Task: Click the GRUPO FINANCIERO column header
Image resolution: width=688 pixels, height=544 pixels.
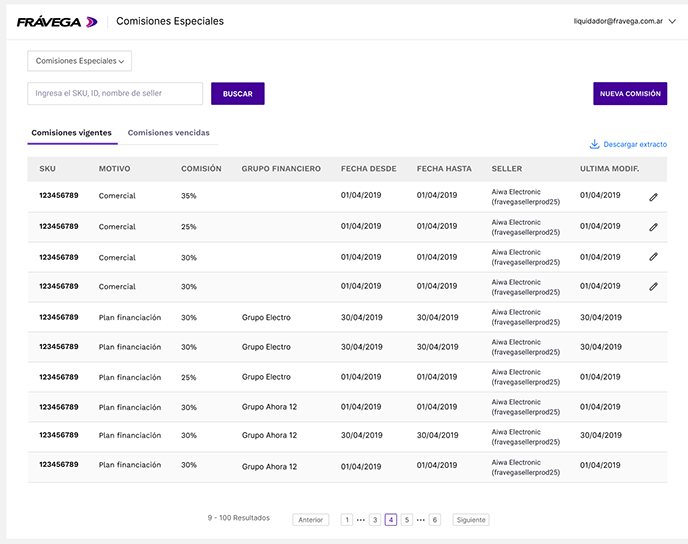Action: (281, 168)
